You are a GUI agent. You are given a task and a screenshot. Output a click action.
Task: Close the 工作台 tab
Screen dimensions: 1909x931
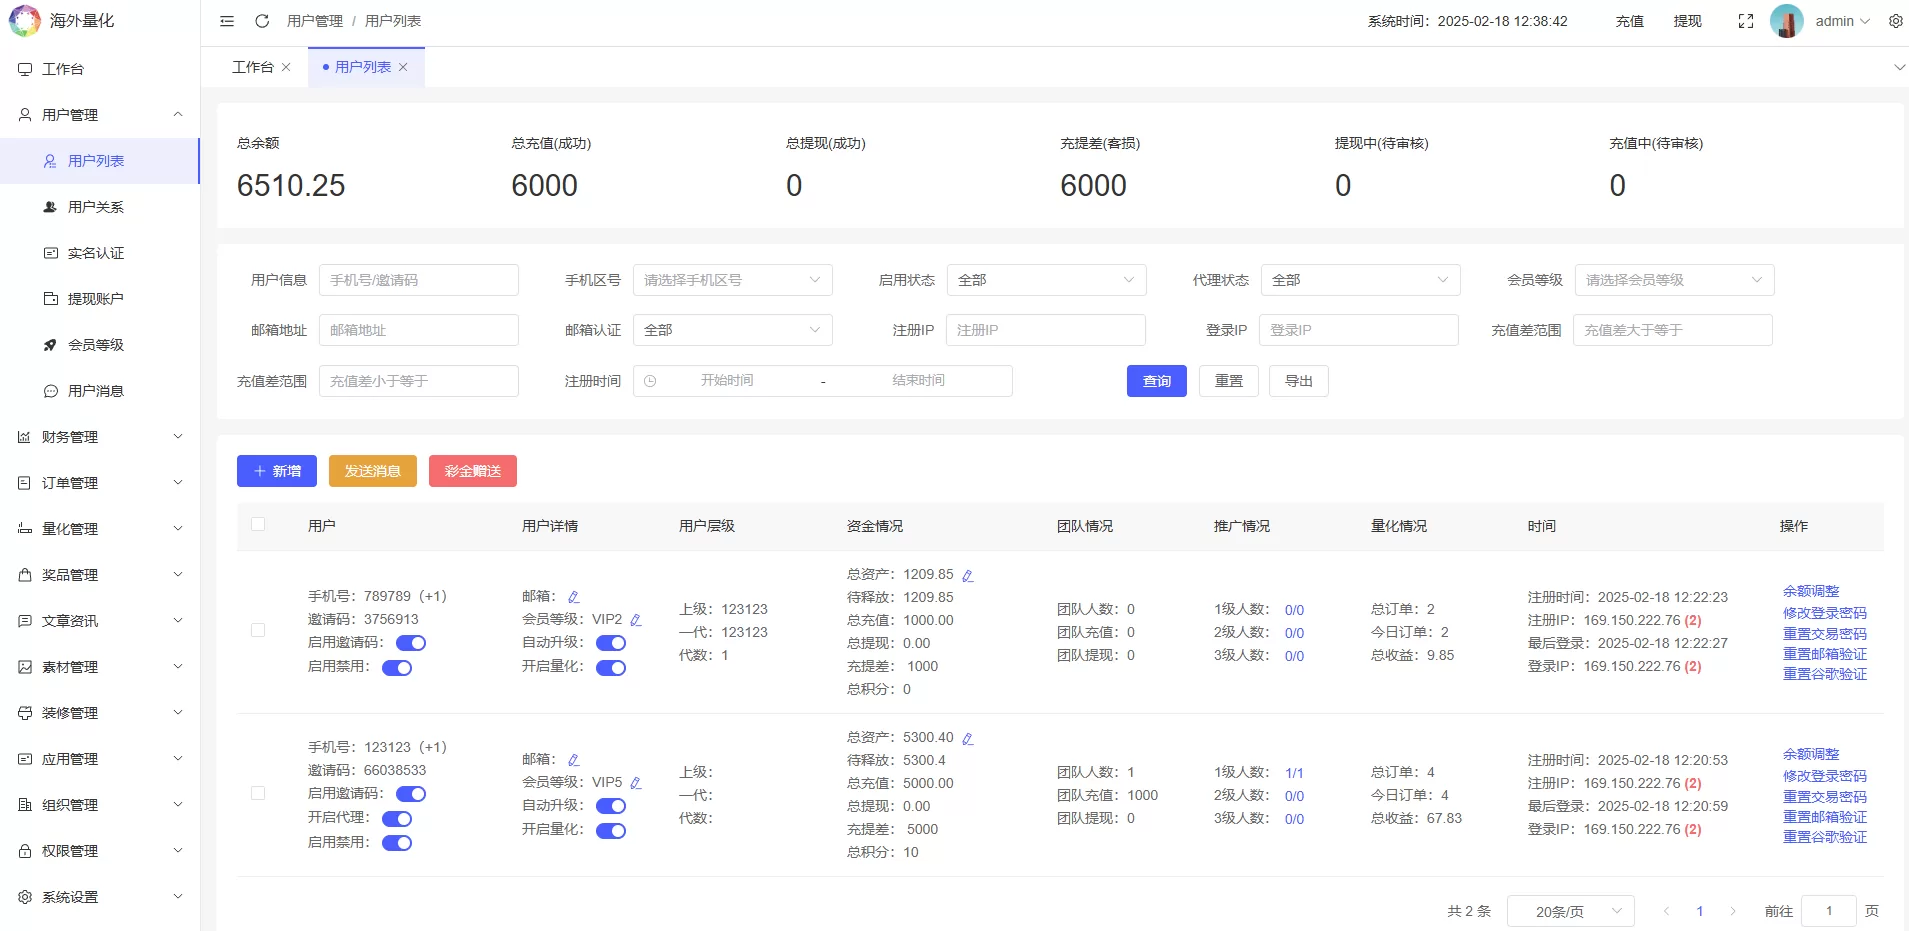coord(286,67)
